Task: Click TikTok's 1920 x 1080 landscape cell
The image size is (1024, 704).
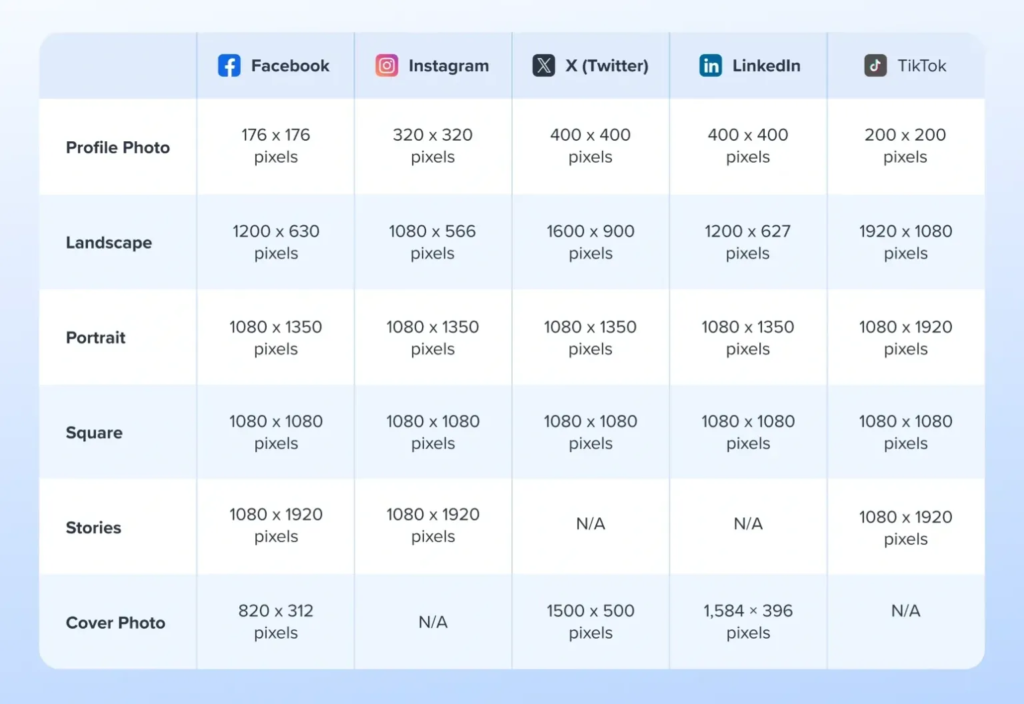Action: coord(906,242)
